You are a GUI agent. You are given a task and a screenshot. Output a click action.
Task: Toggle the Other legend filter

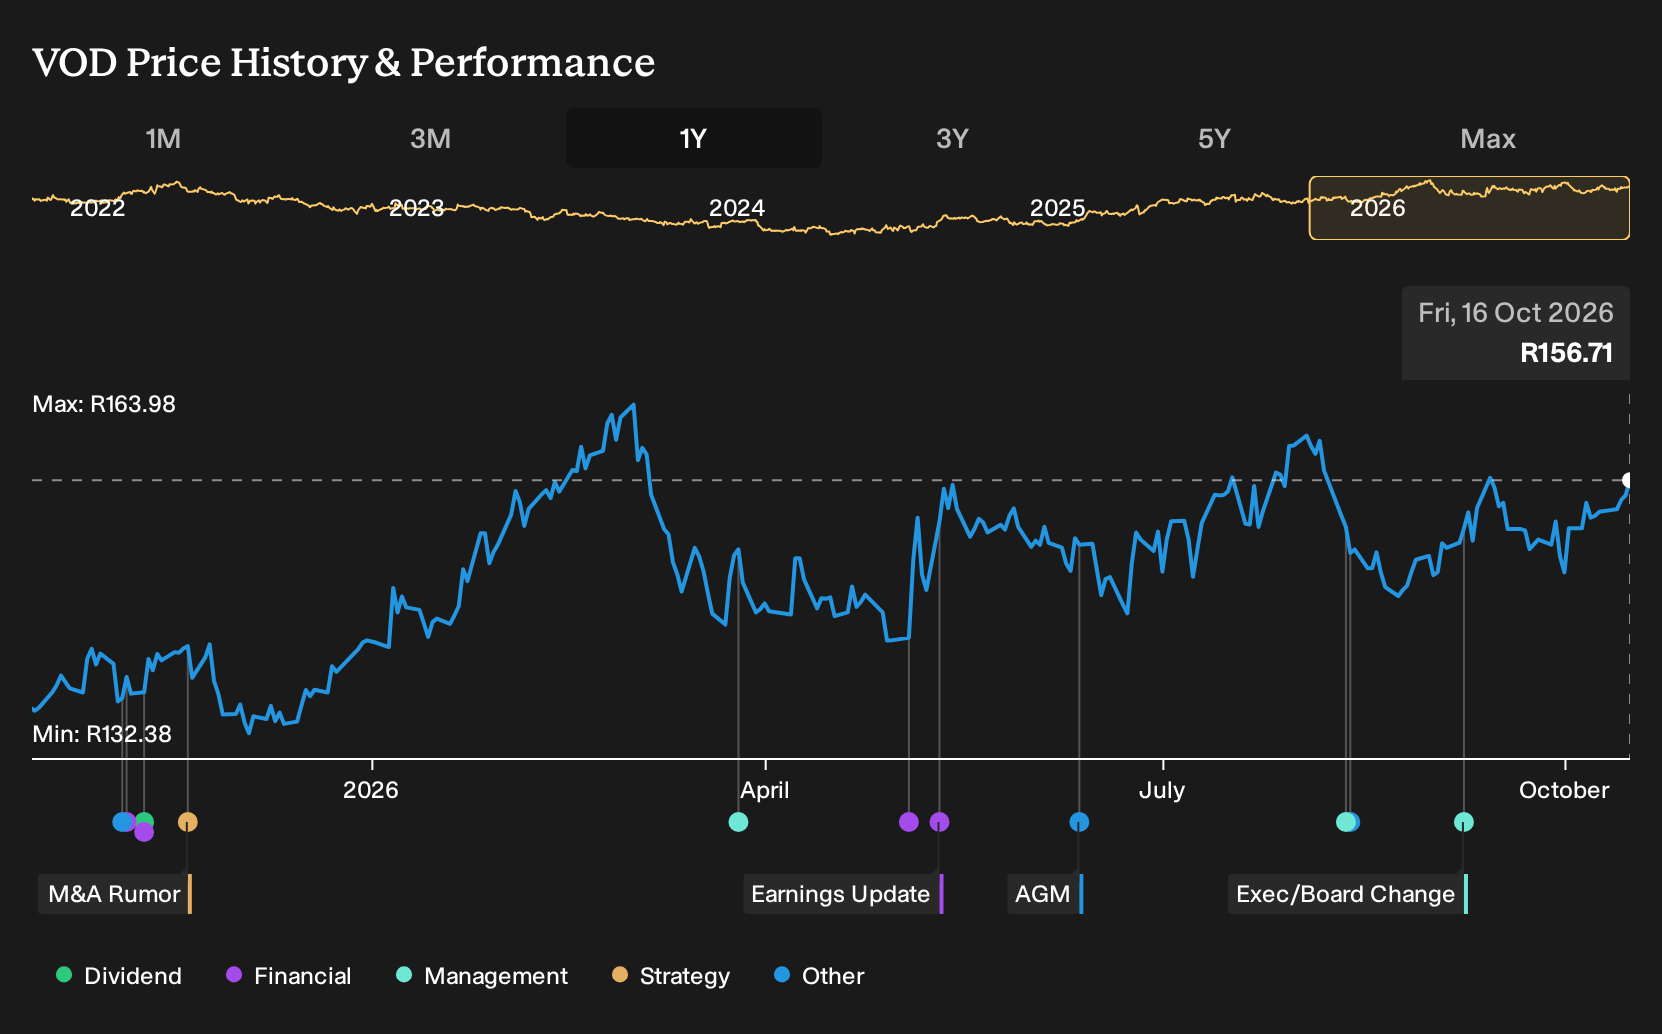point(819,976)
